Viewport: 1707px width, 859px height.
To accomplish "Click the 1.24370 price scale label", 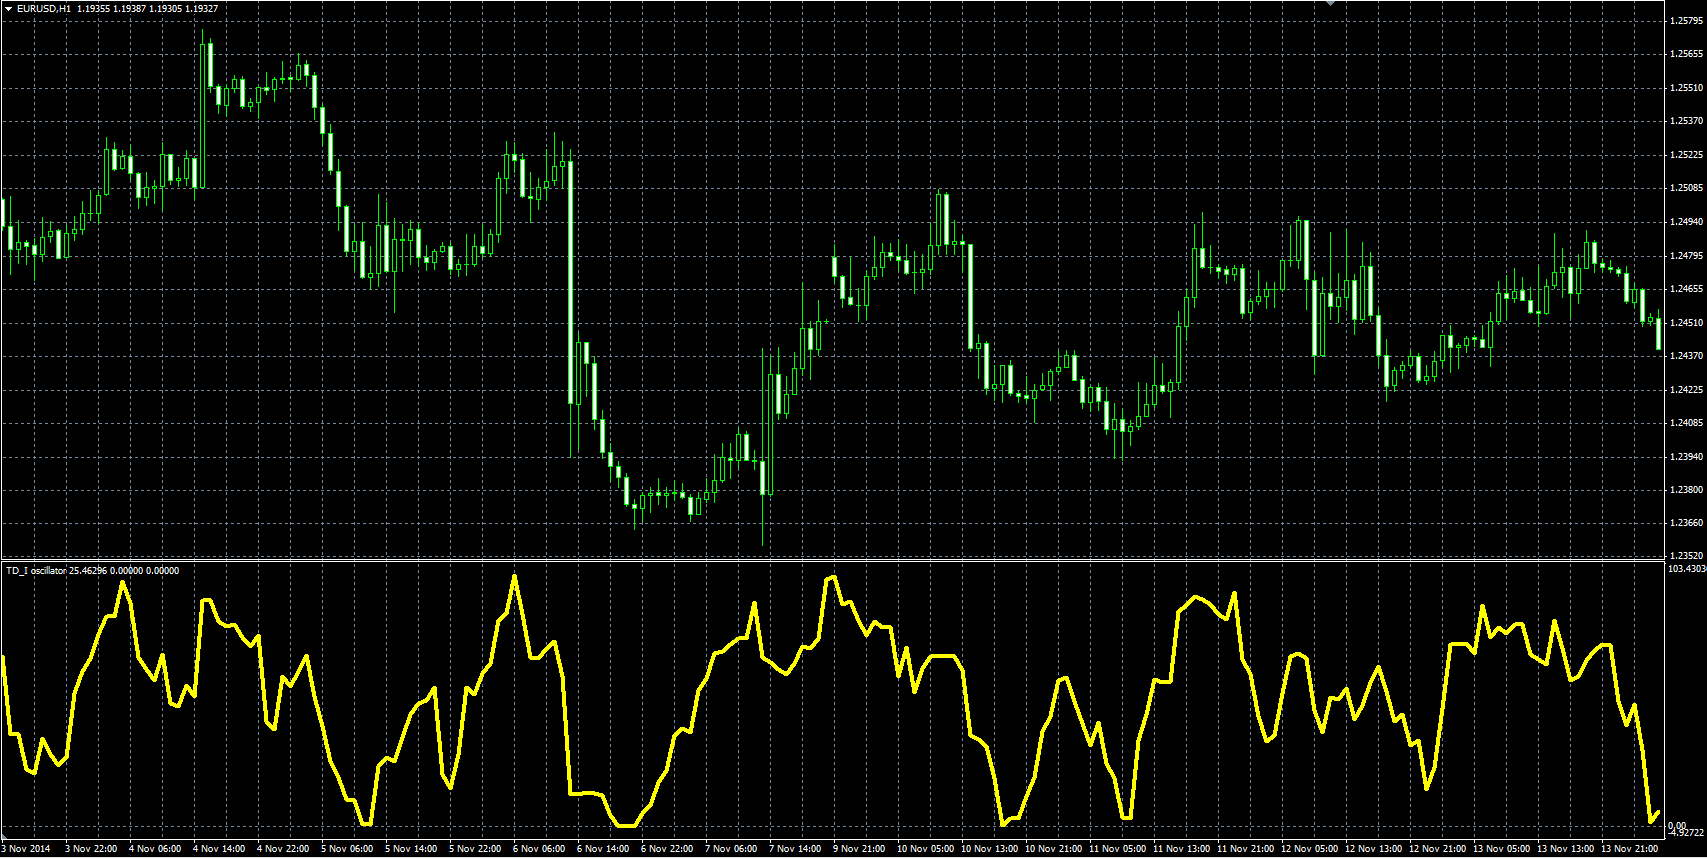I will pos(1686,356).
